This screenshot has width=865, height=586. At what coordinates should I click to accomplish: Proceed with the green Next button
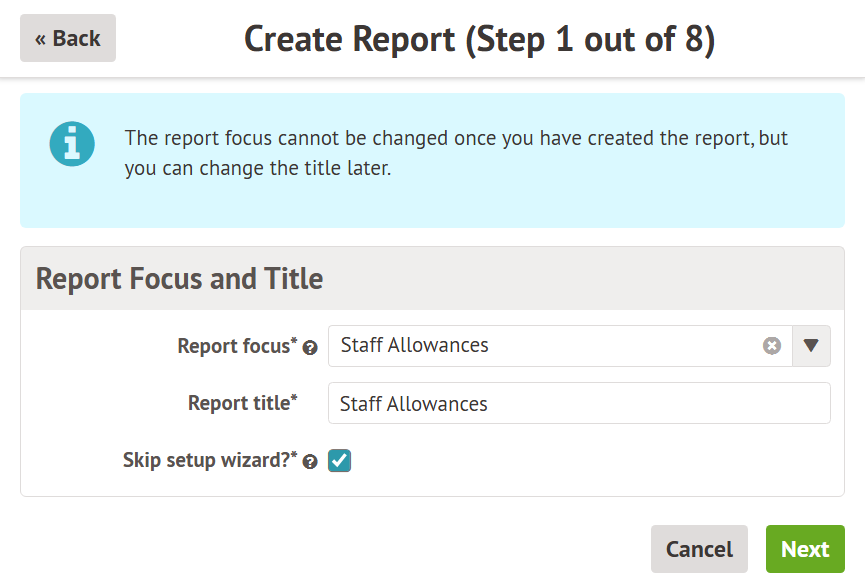coord(805,549)
